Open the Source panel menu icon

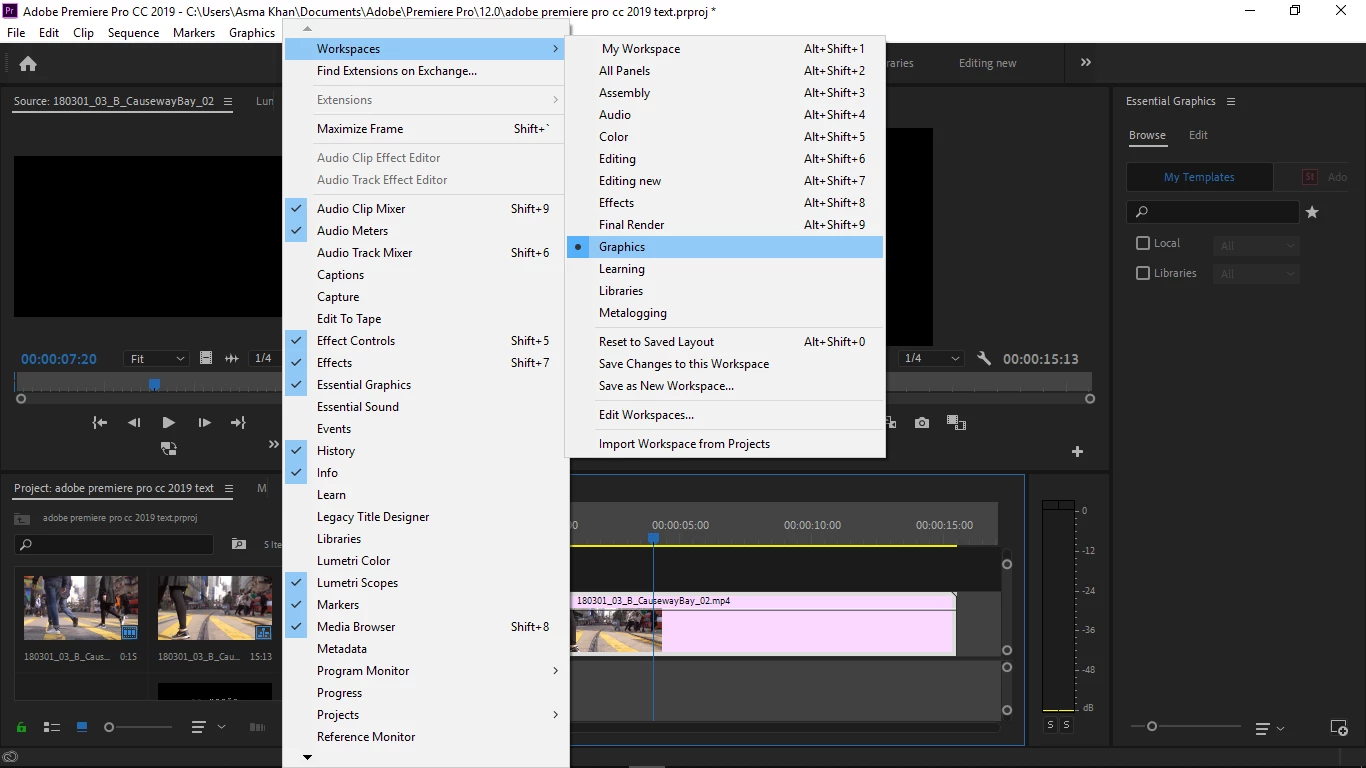[228, 101]
